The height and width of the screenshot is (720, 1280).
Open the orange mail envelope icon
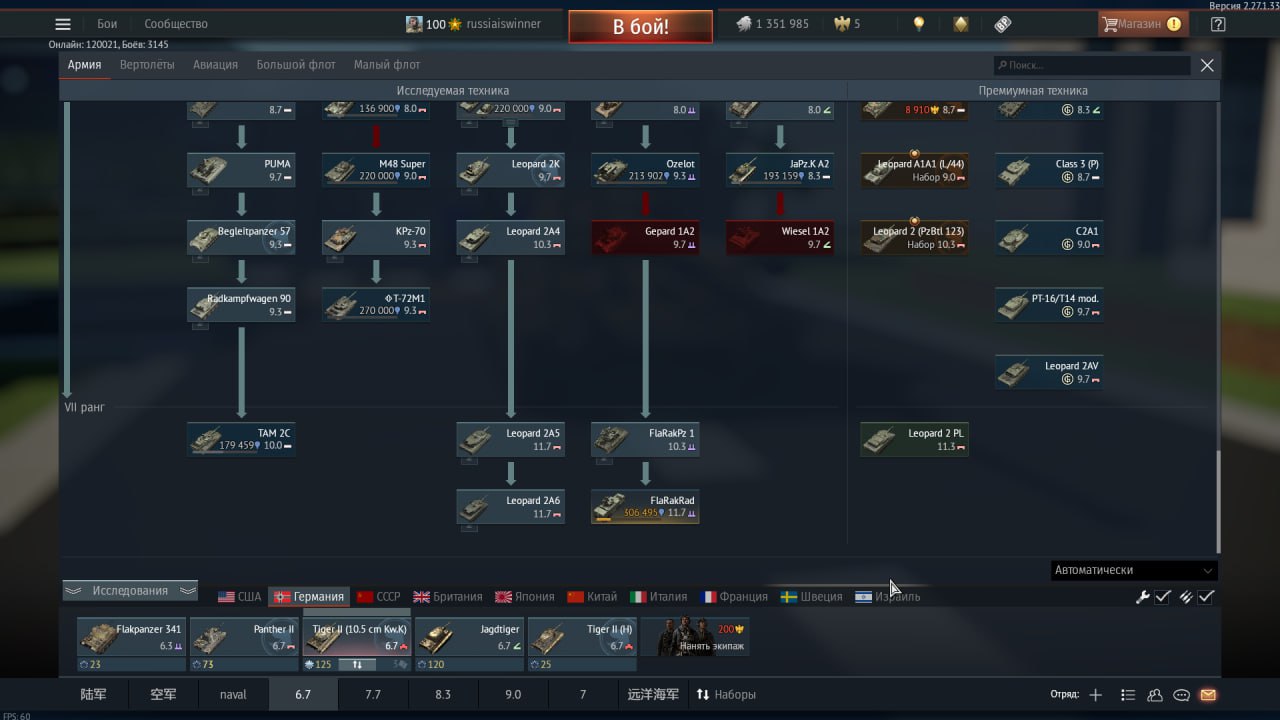pos(1208,695)
